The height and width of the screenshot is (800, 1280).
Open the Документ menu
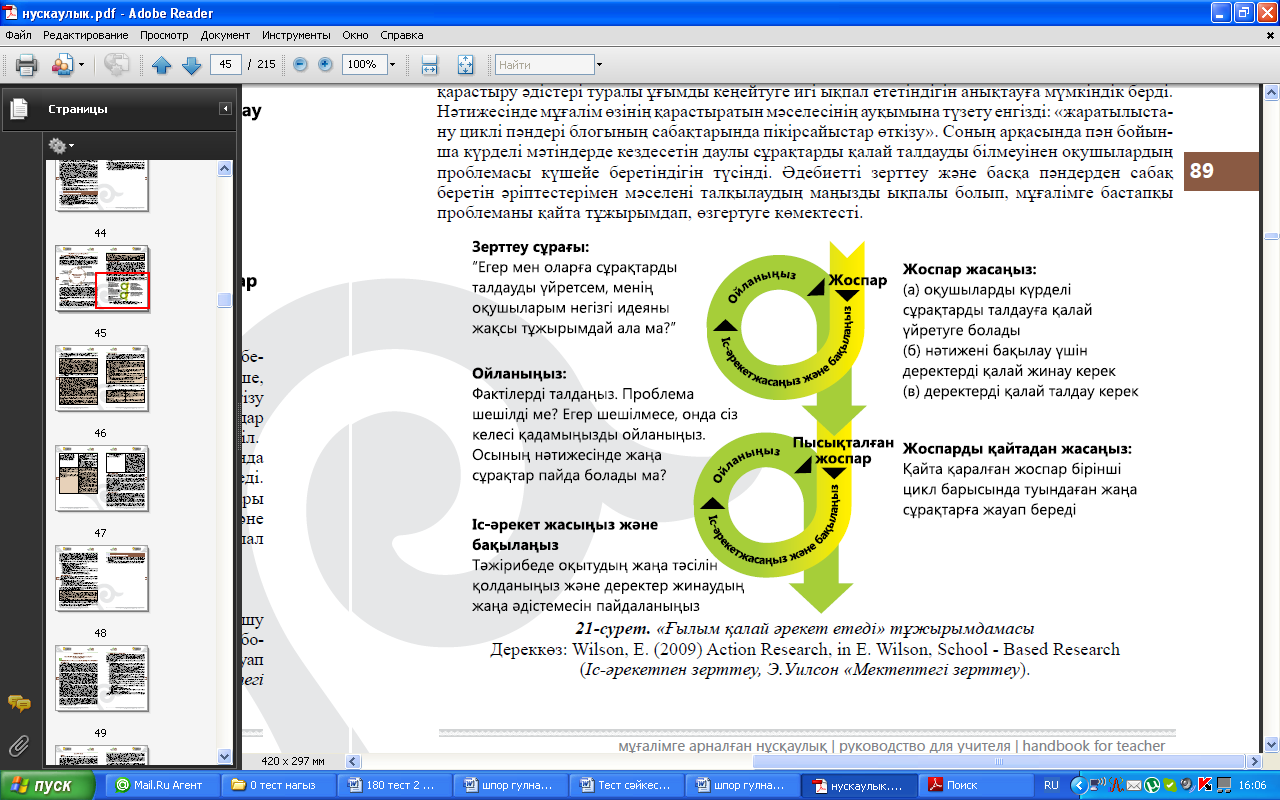225,35
